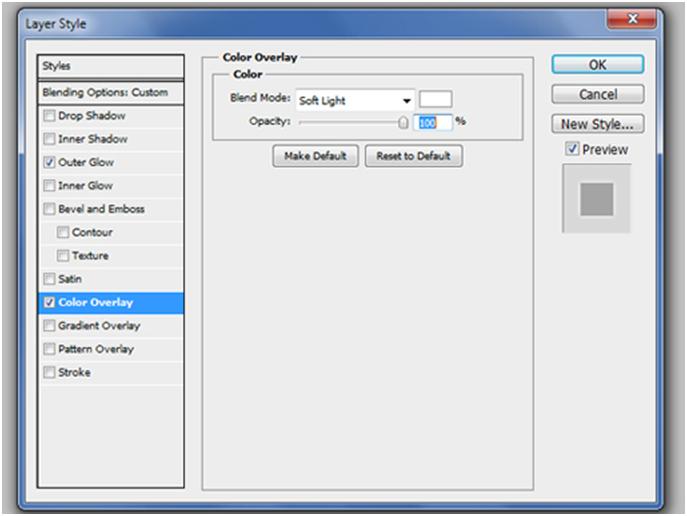Open the Blend Mode dropdown showing Soft Light
The width and height of the screenshot is (687, 516).
tap(355, 100)
